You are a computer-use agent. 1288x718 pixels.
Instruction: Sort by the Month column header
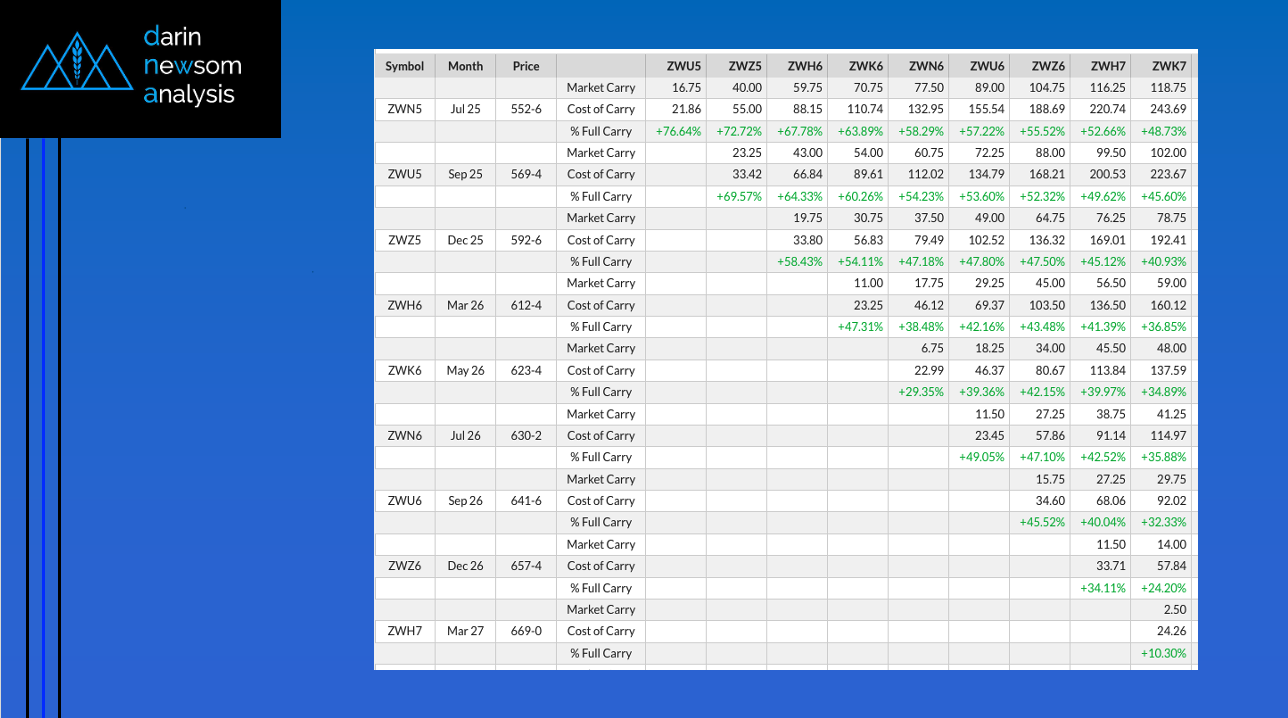[x=465, y=66]
